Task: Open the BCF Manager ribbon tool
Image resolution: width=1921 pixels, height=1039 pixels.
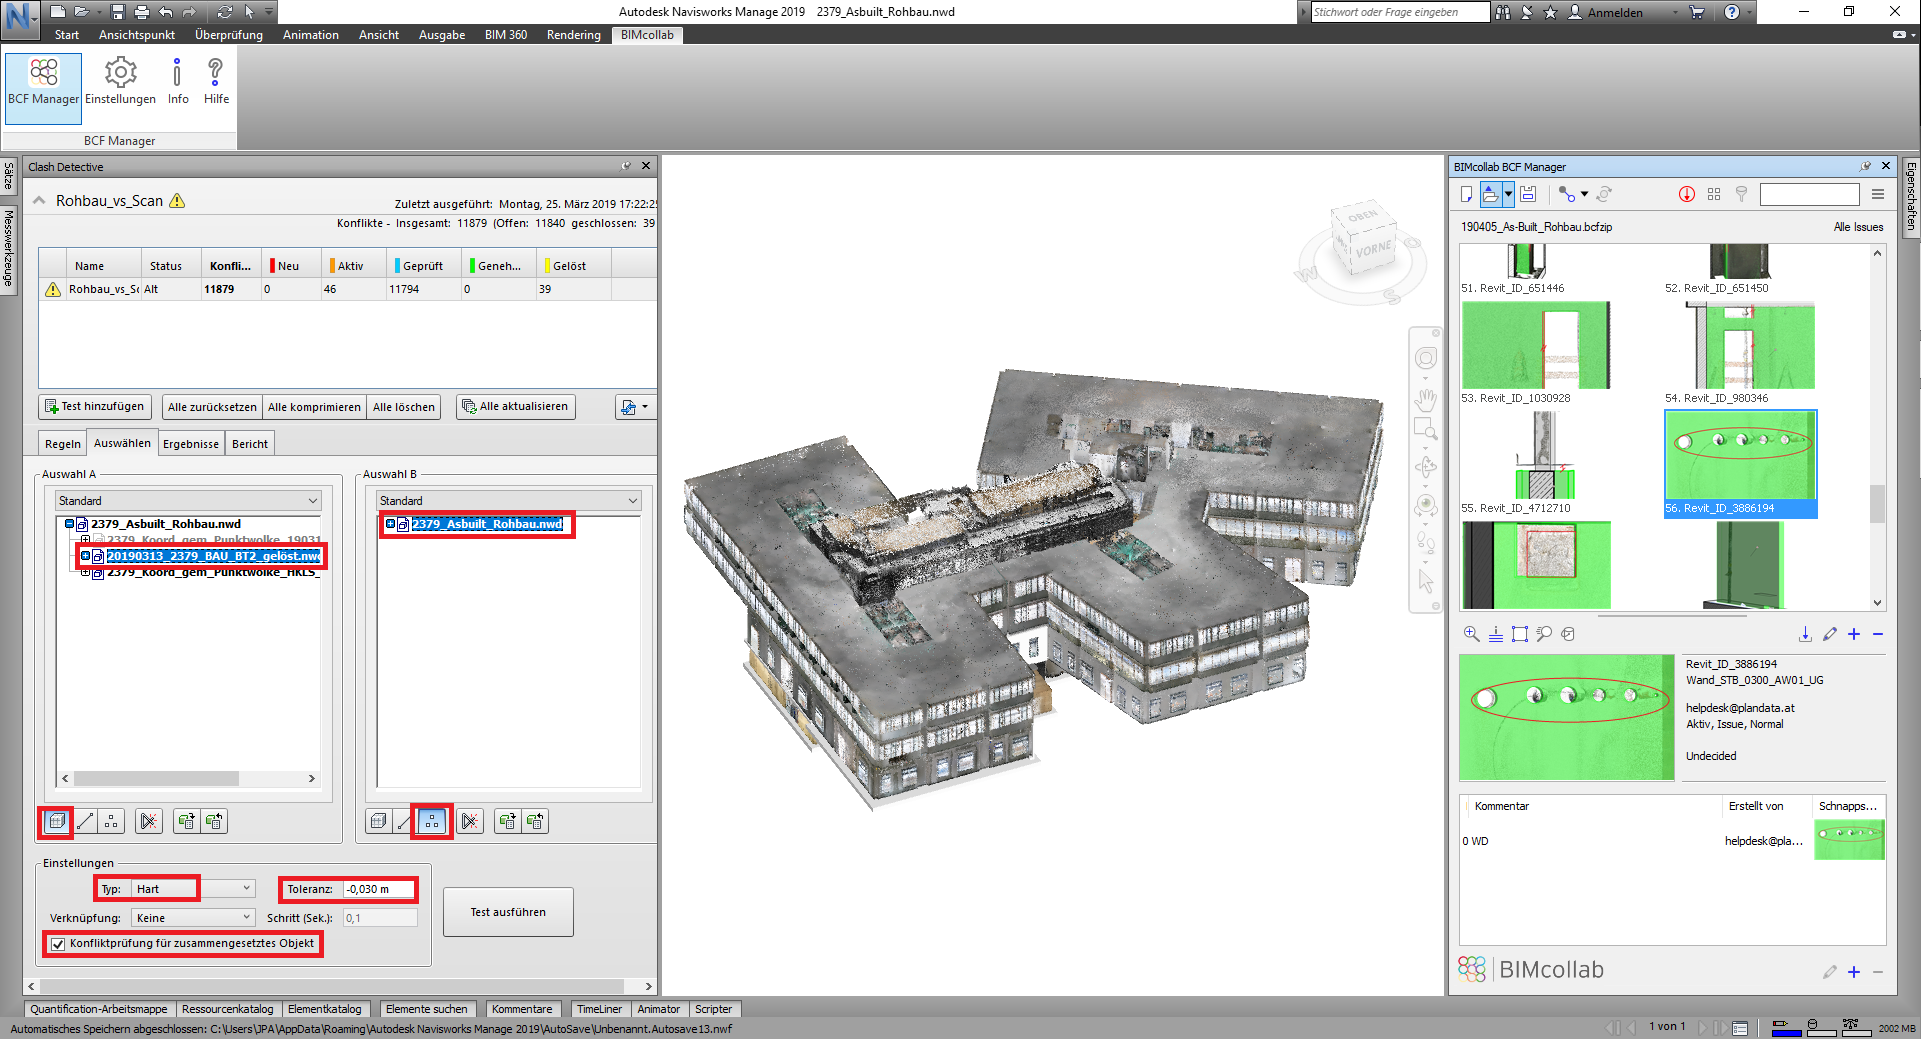Action: point(43,82)
